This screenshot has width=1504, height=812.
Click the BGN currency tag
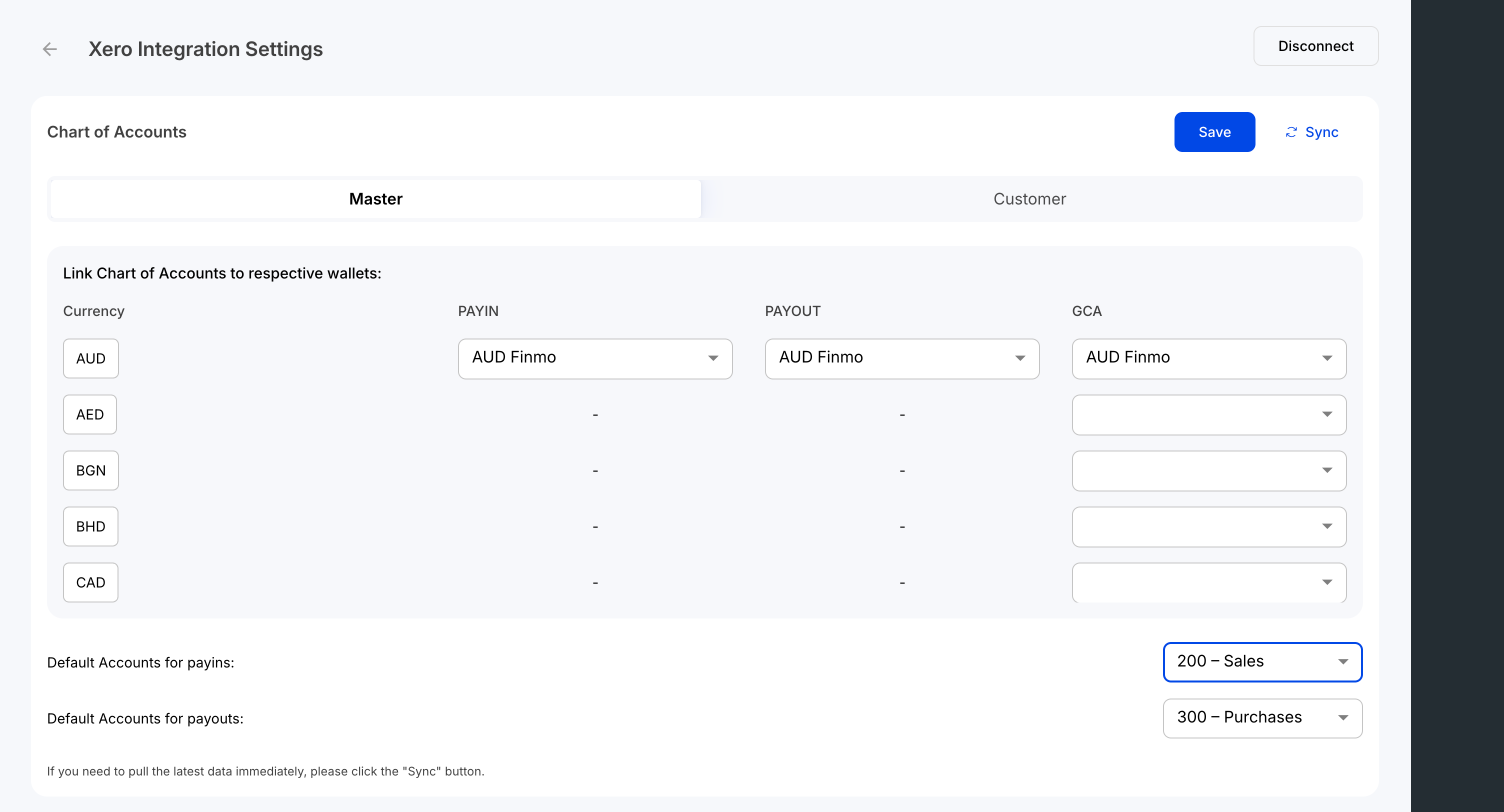pyautogui.click(x=91, y=470)
